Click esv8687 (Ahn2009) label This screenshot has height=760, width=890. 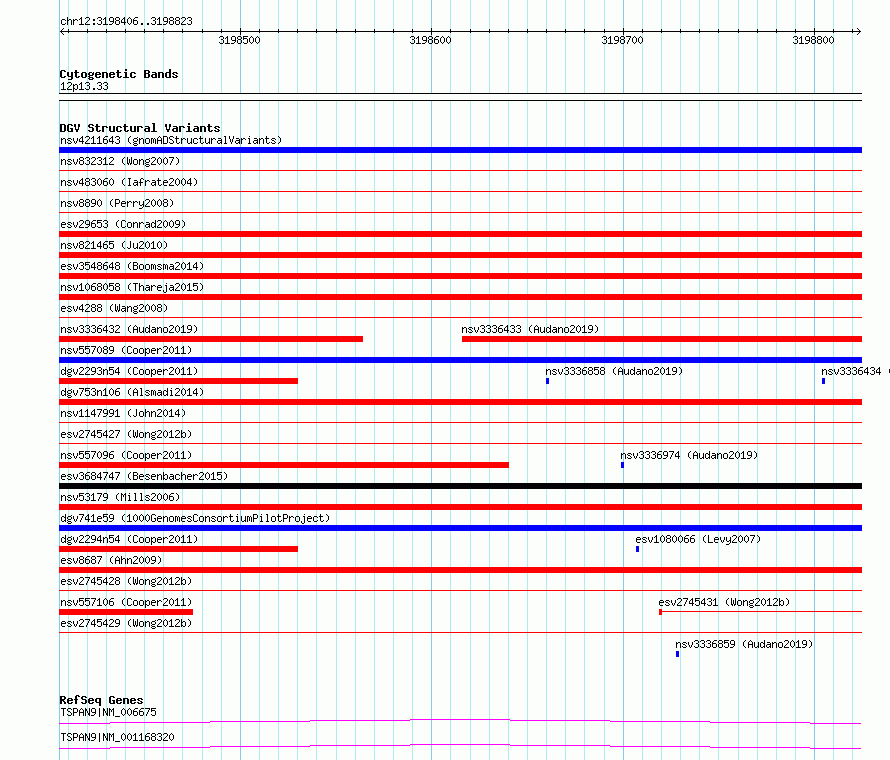(111, 560)
